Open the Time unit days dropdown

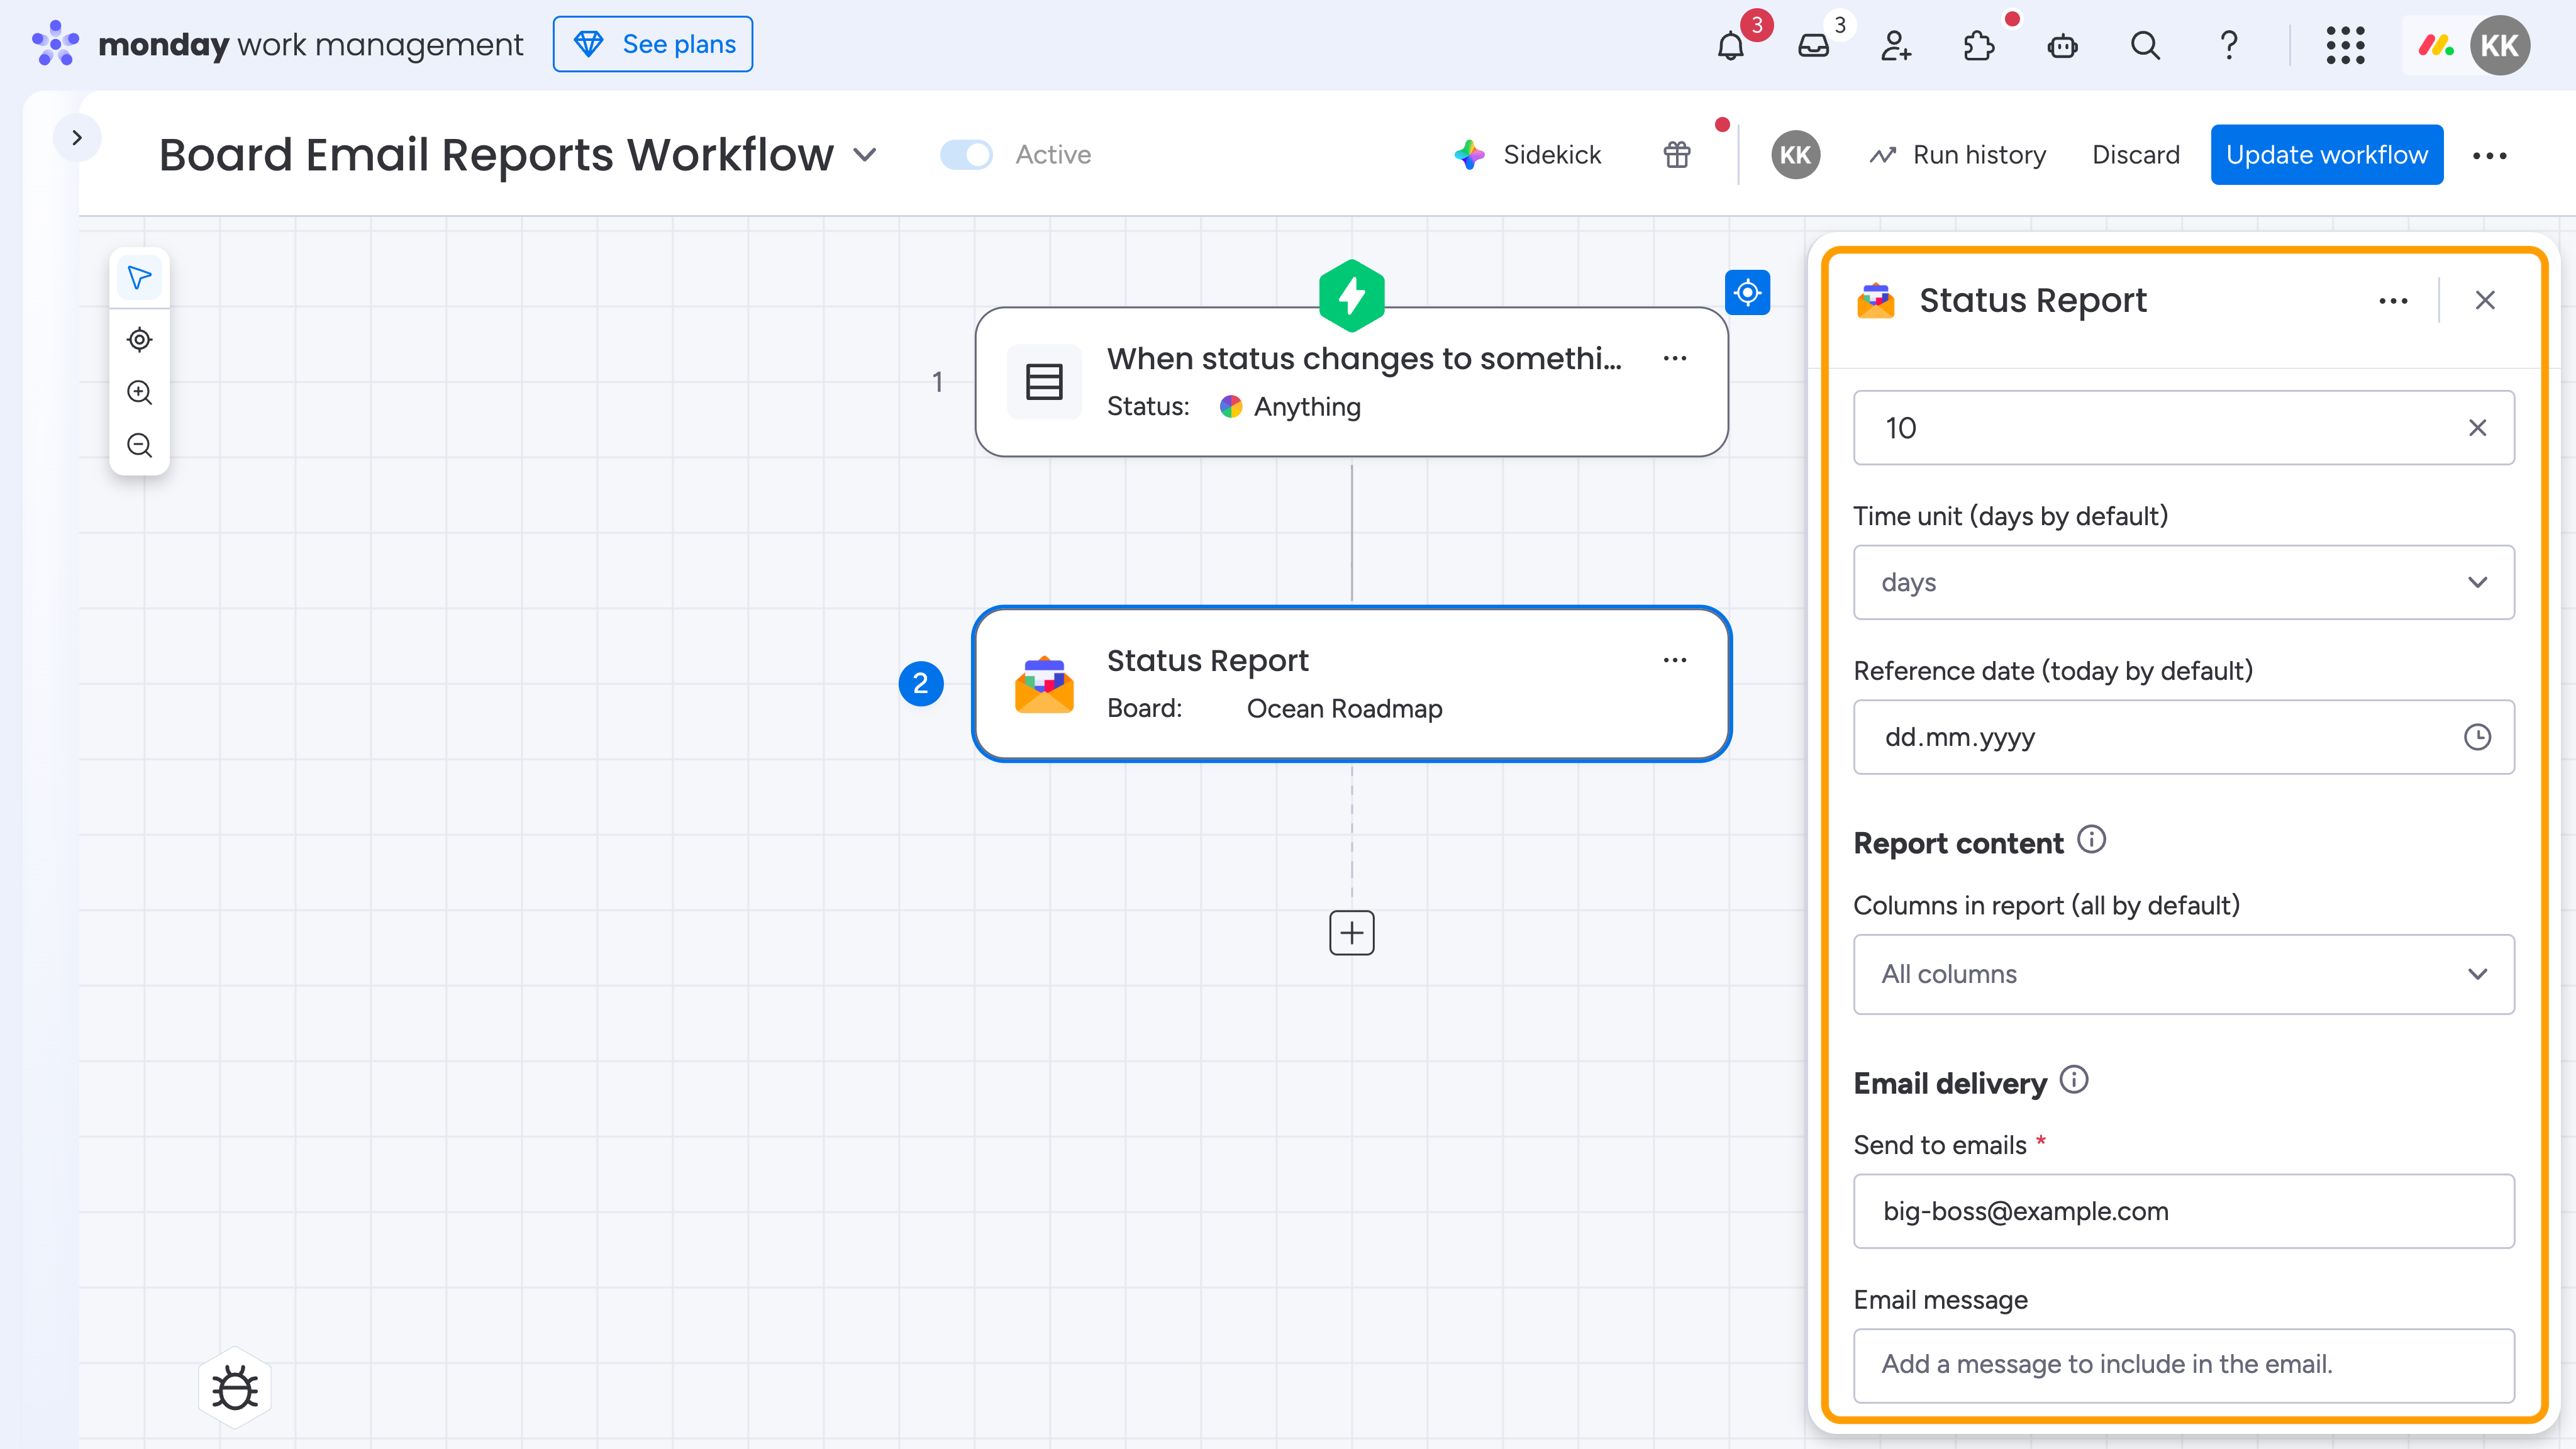point(2183,582)
